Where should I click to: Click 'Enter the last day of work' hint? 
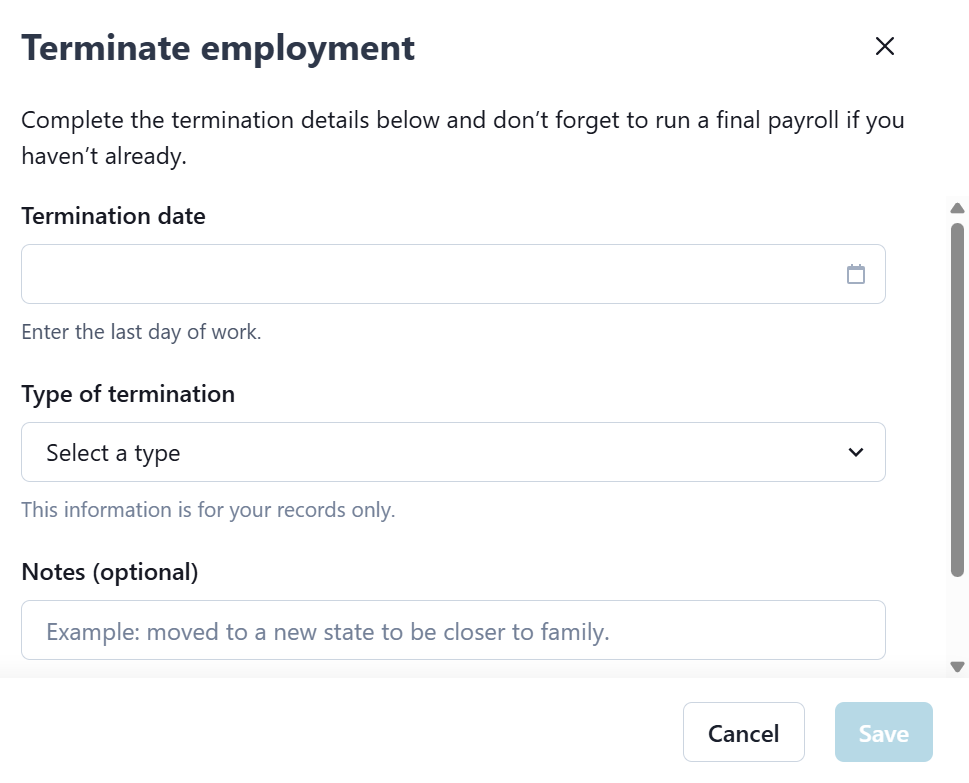tap(141, 332)
